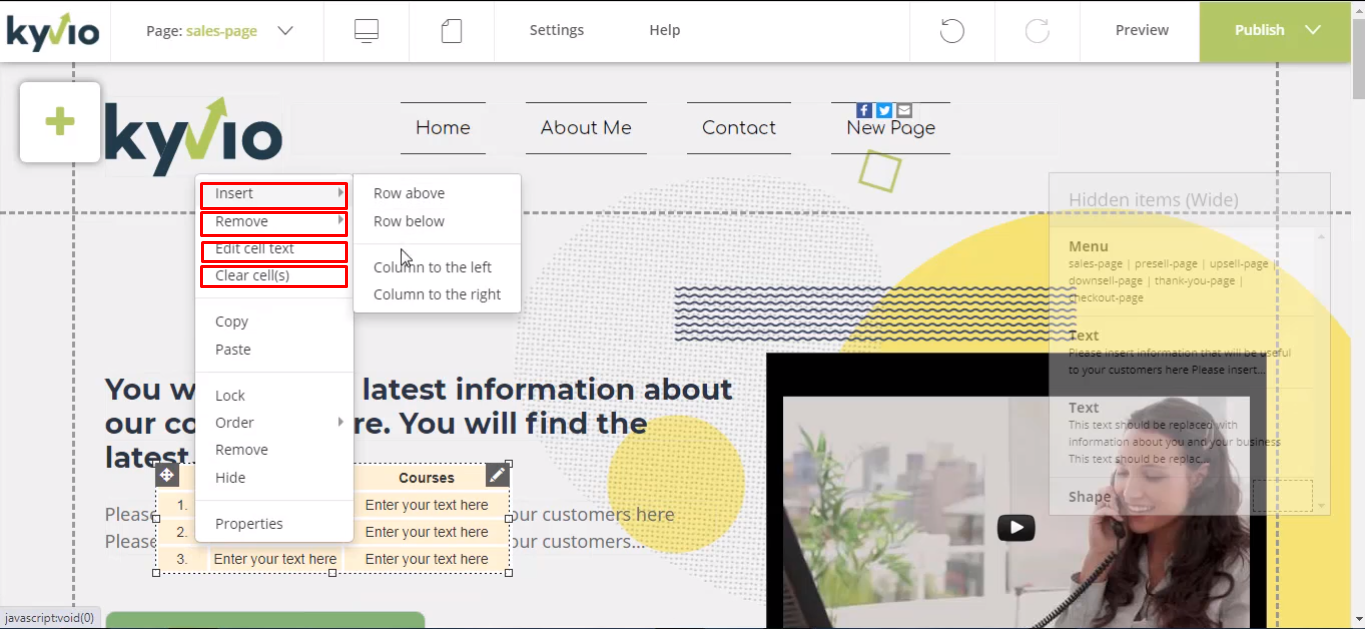Click the Facebook social icon

[865, 110]
